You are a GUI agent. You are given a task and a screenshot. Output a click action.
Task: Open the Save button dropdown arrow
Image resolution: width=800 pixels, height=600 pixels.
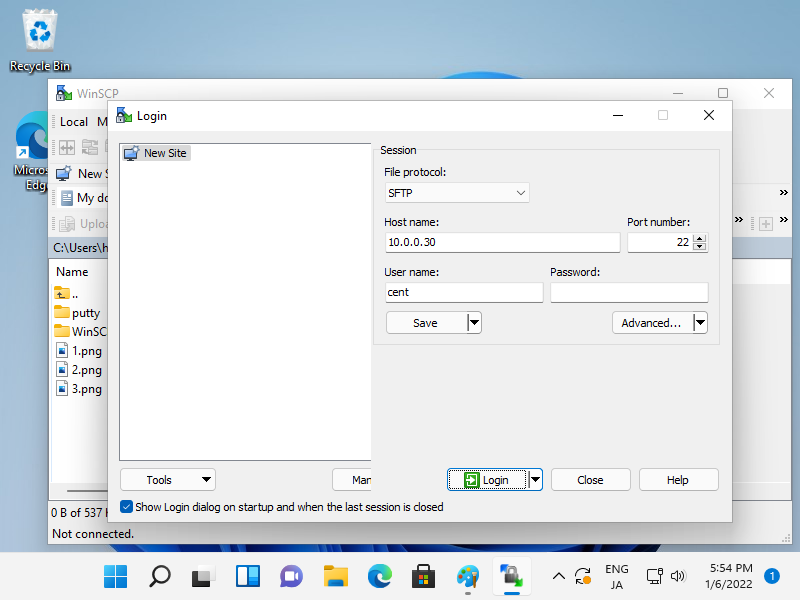point(475,323)
